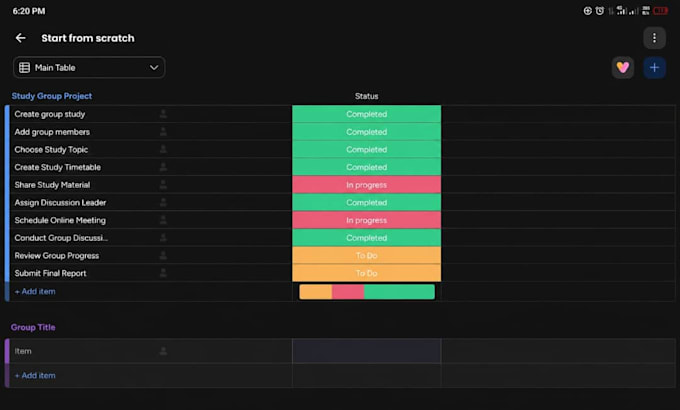Assign person to Conduct Group Discussi... row
680x410 pixels.
163,238
